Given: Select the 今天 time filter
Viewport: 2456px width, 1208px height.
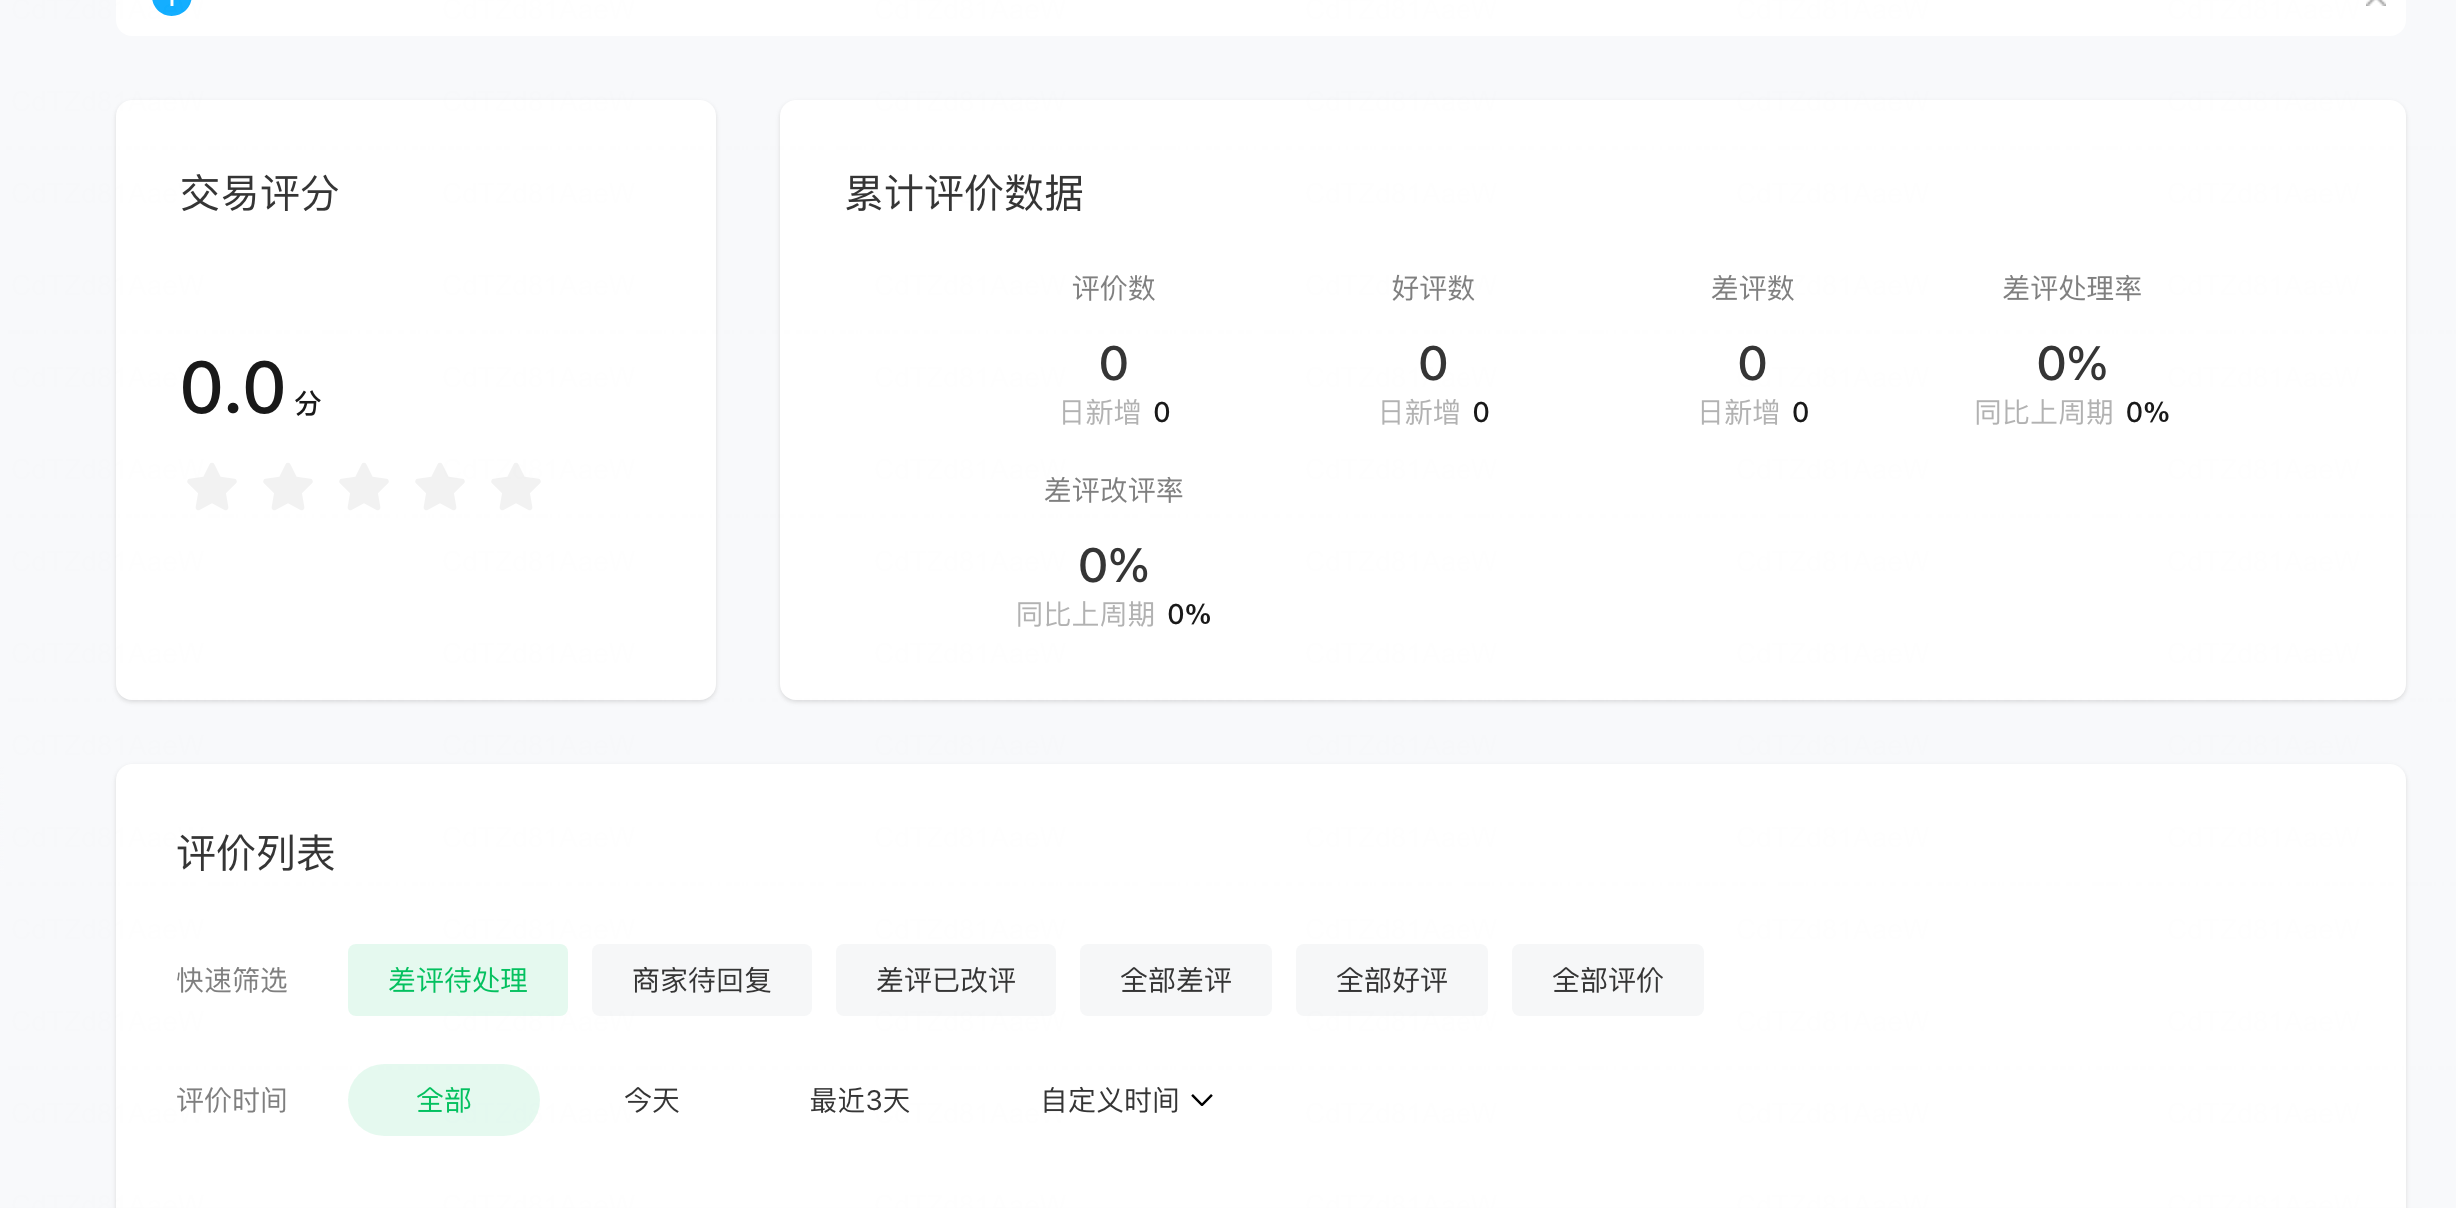Looking at the screenshot, I should click(x=652, y=1100).
